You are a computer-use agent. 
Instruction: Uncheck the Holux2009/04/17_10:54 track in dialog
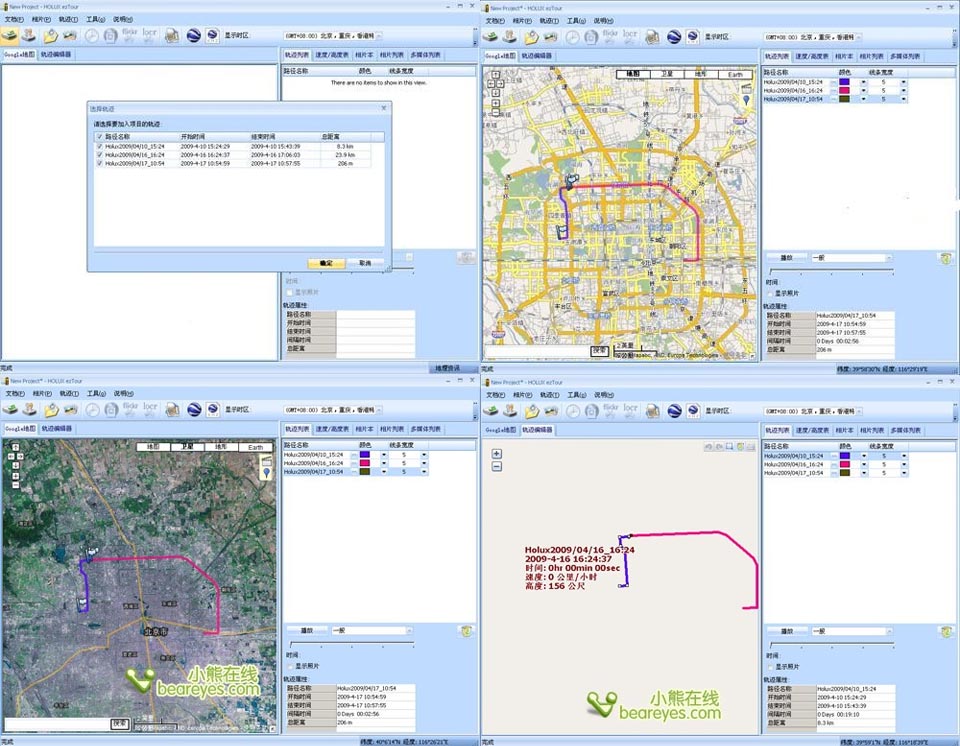[99, 163]
